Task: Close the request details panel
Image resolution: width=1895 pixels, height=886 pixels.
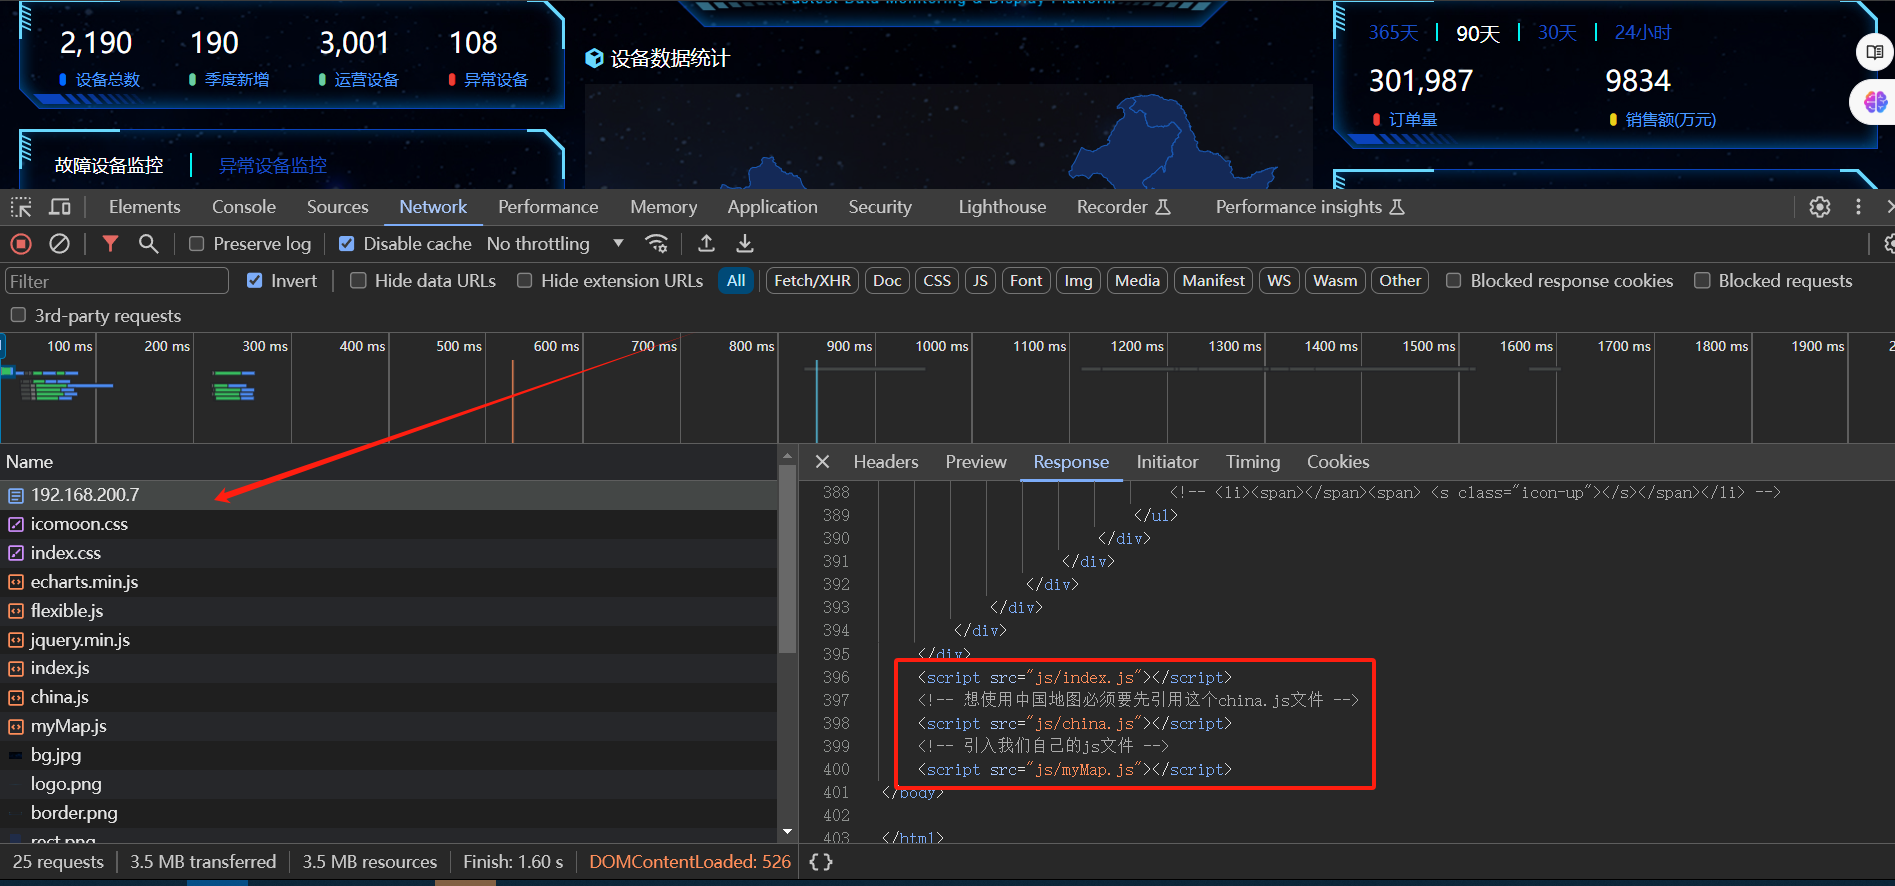Action: coord(822,462)
